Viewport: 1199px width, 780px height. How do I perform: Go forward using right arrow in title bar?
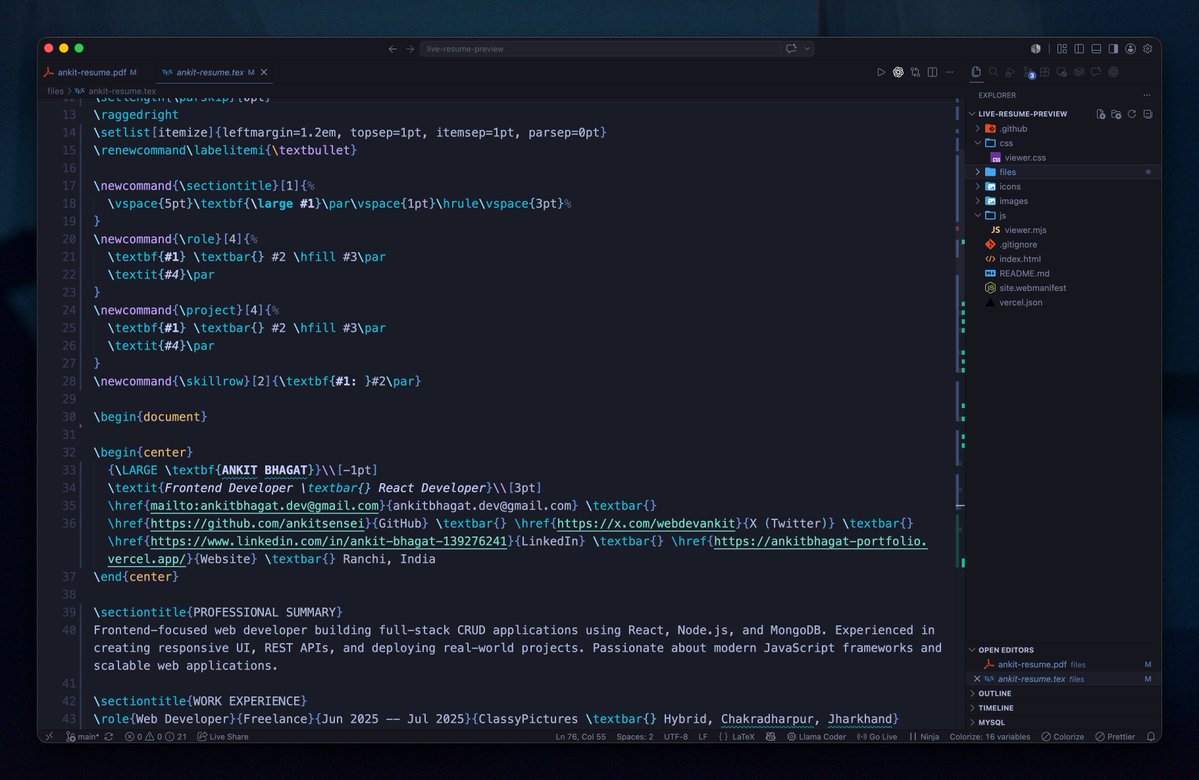click(x=410, y=48)
